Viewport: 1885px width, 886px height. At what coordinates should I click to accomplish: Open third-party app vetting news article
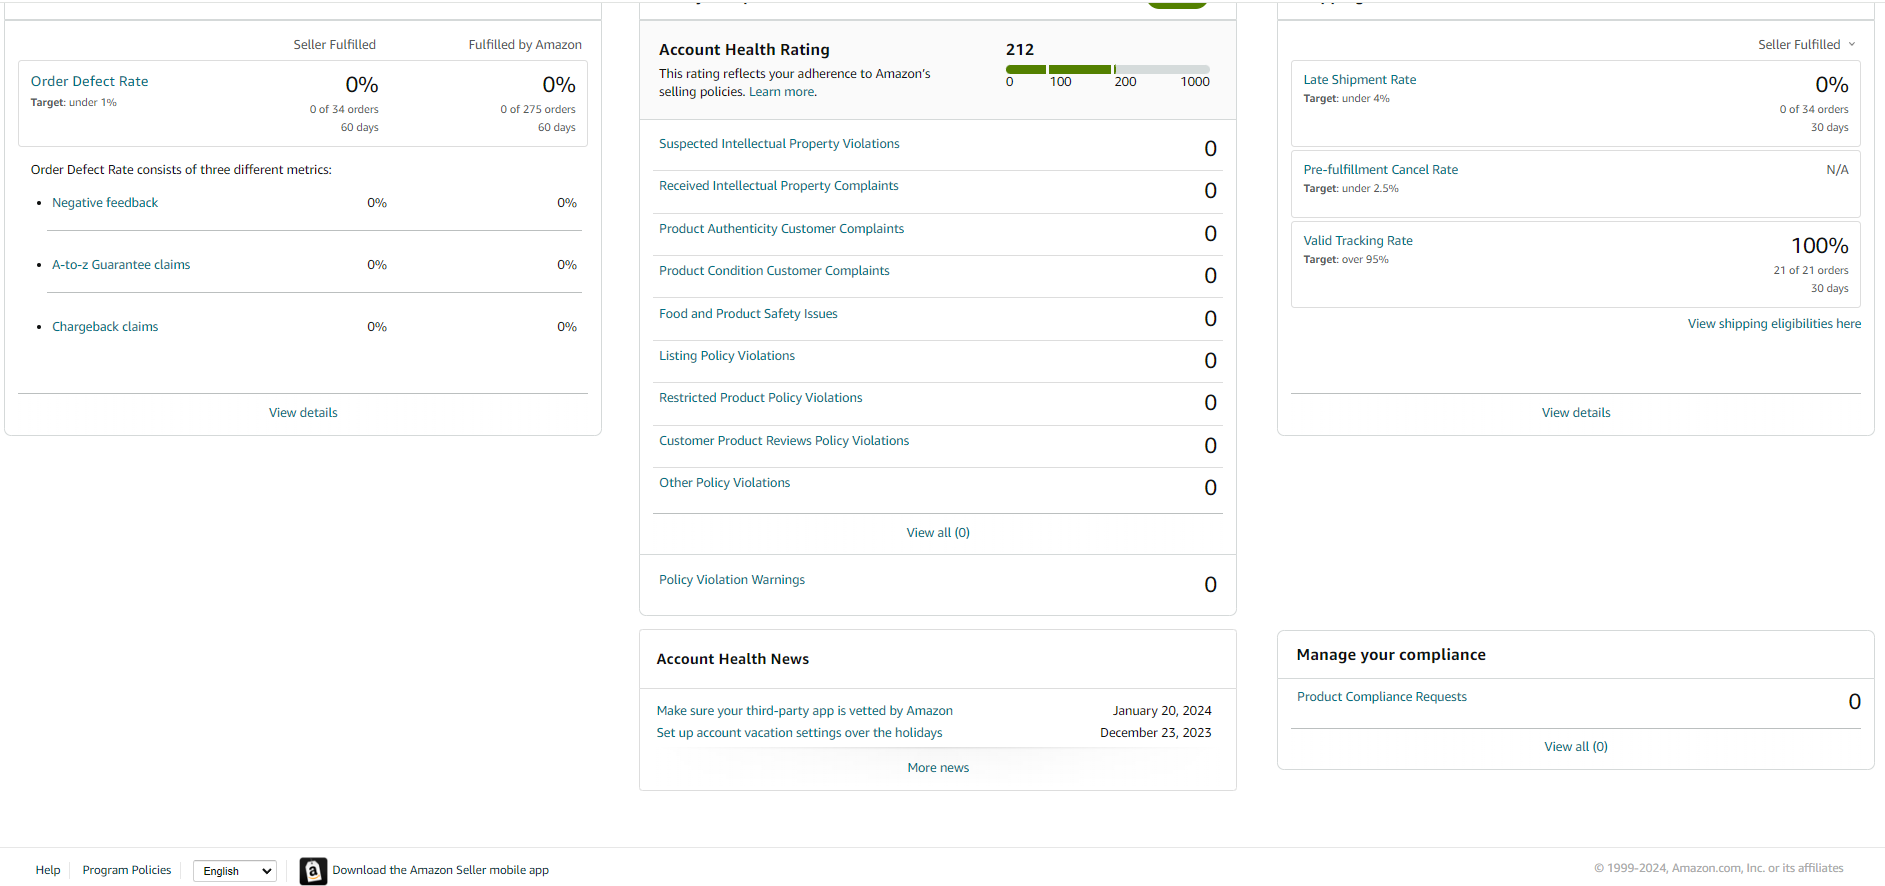coord(804,711)
